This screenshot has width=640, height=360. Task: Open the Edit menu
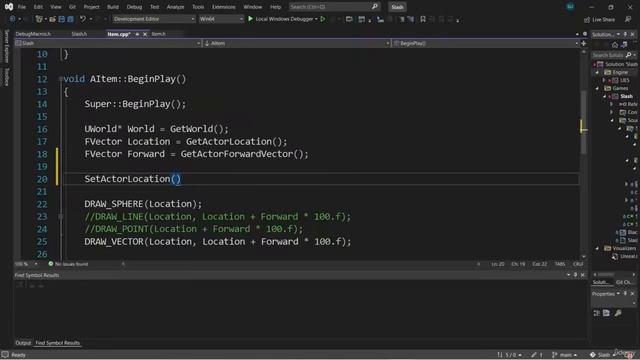(x=38, y=7)
